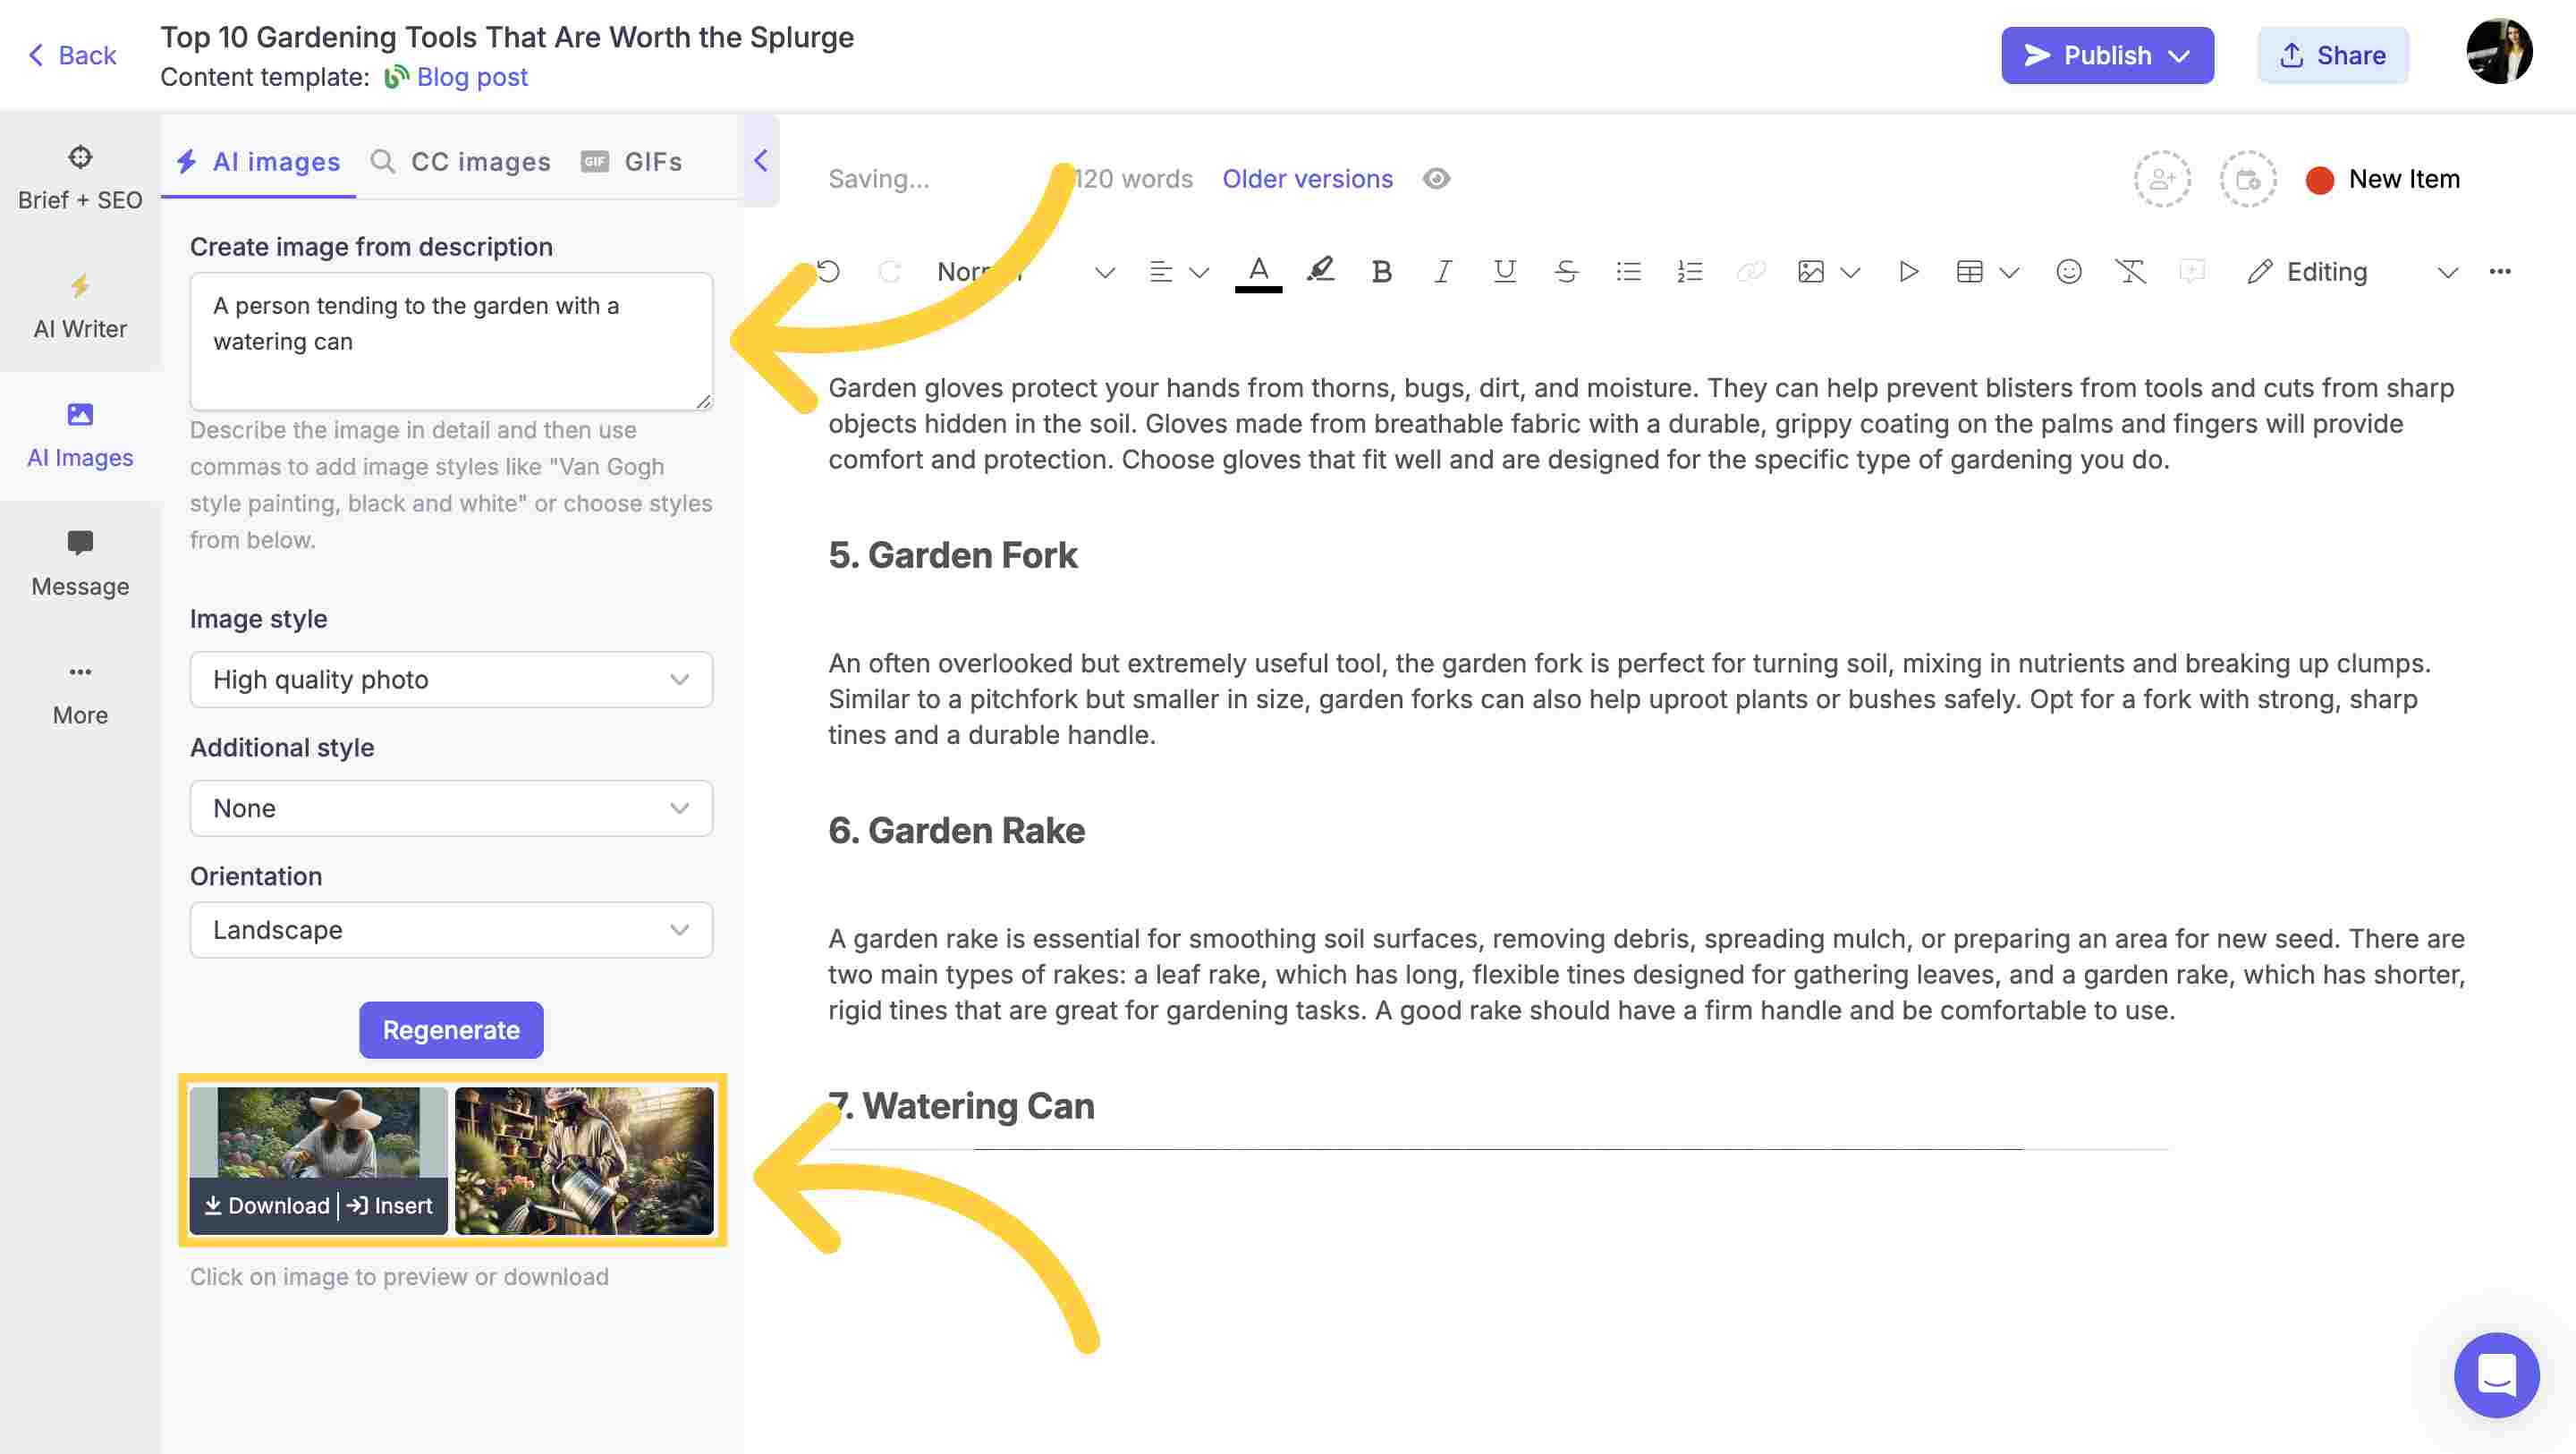Open the Publish dropdown button
The height and width of the screenshot is (1454, 2576).
[x=2107, y=55]
